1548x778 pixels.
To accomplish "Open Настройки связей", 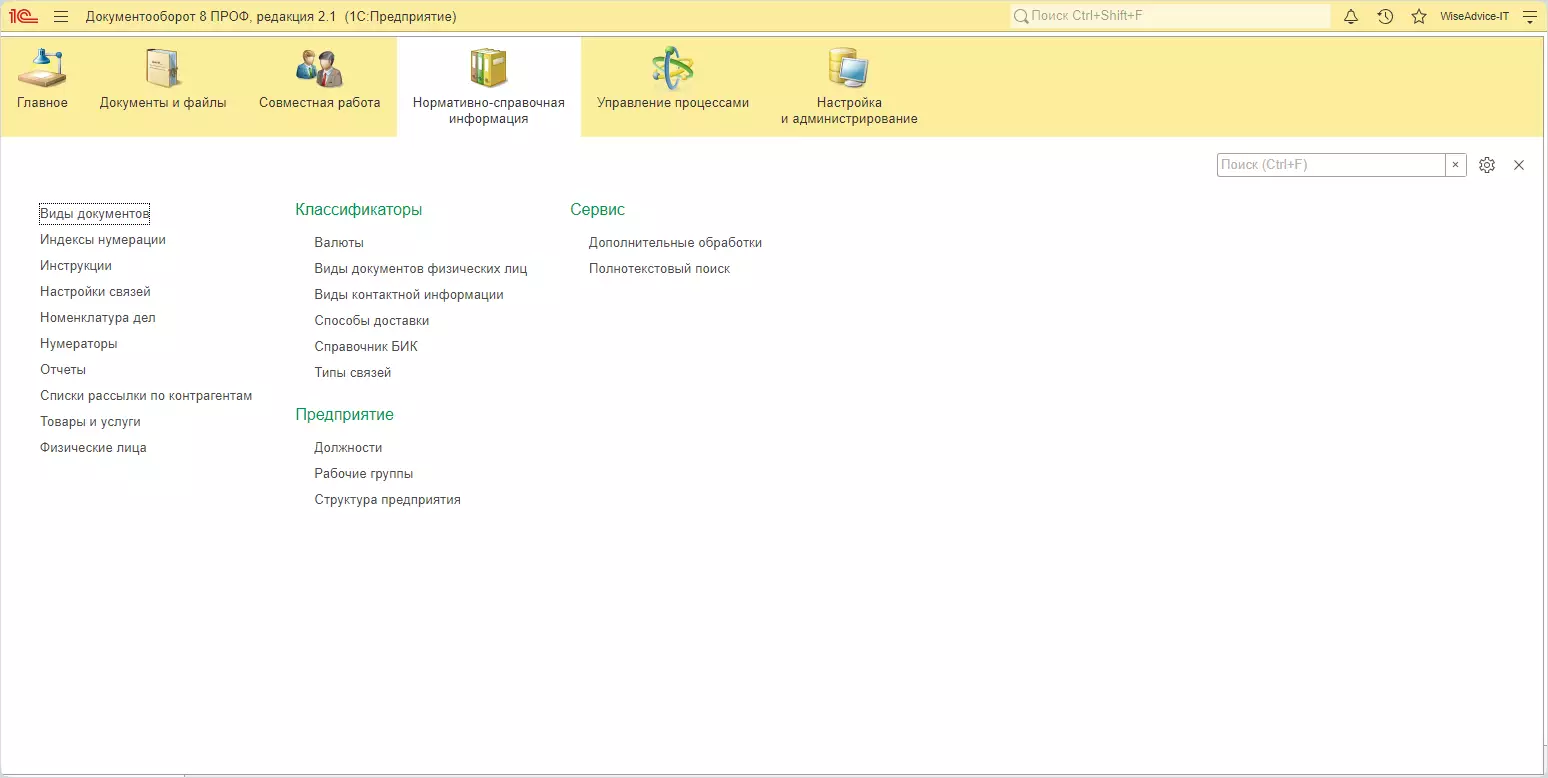I will tap(95, 292).
